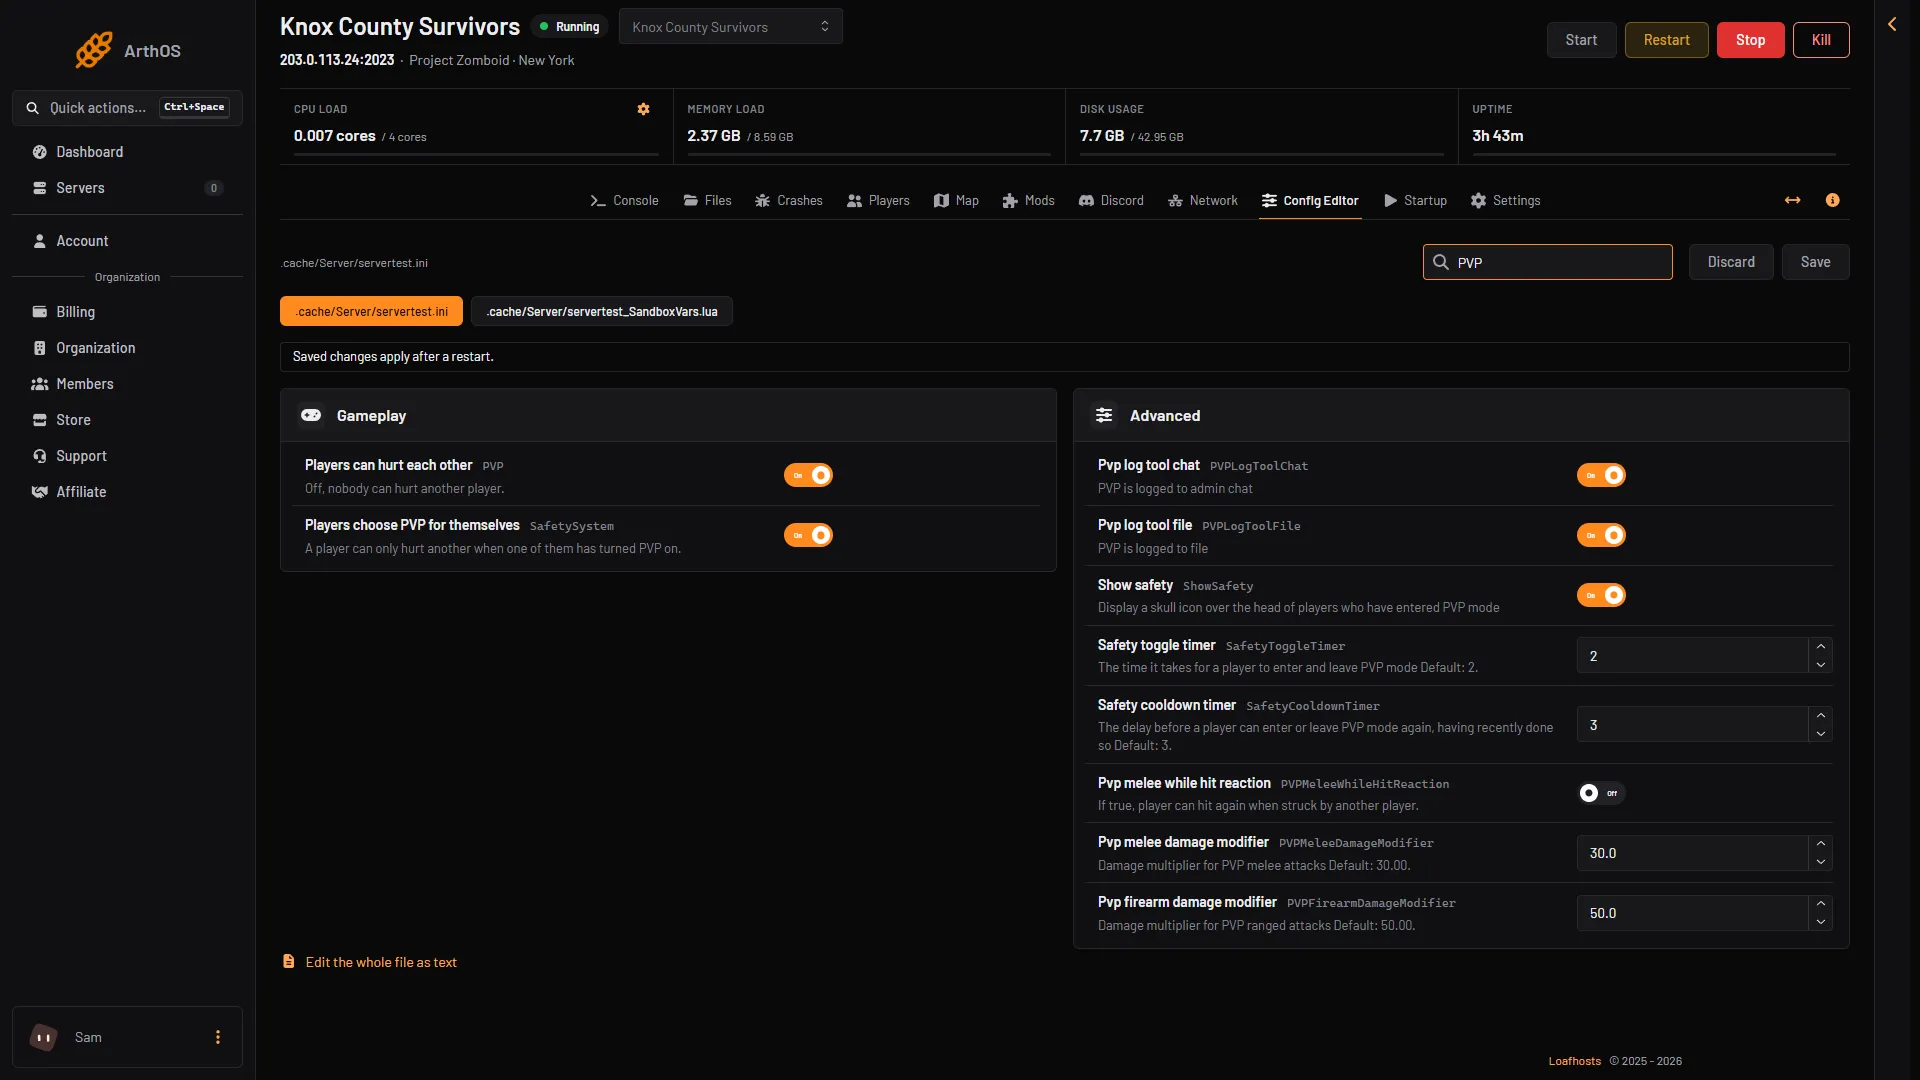
Task: Stop the server
Action: tap(1750, 40)
